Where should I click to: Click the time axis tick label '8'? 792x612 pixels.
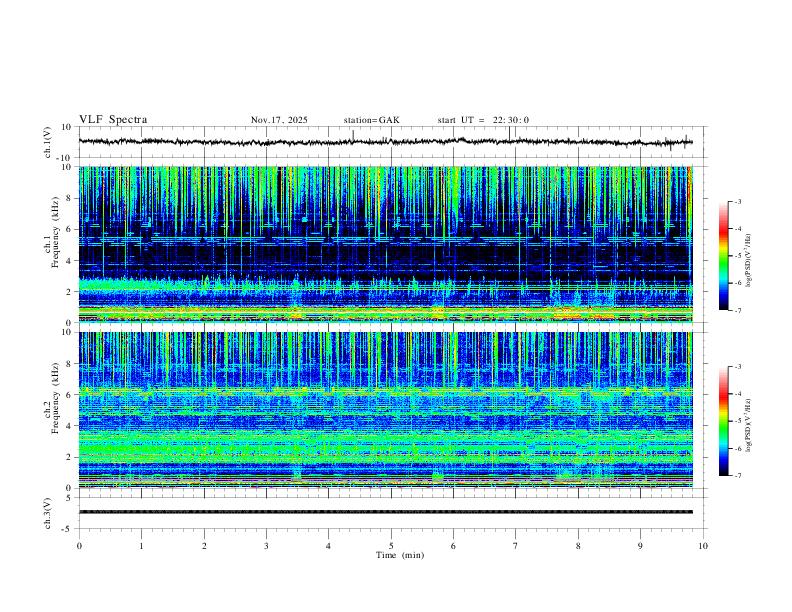tap(578, 546)
